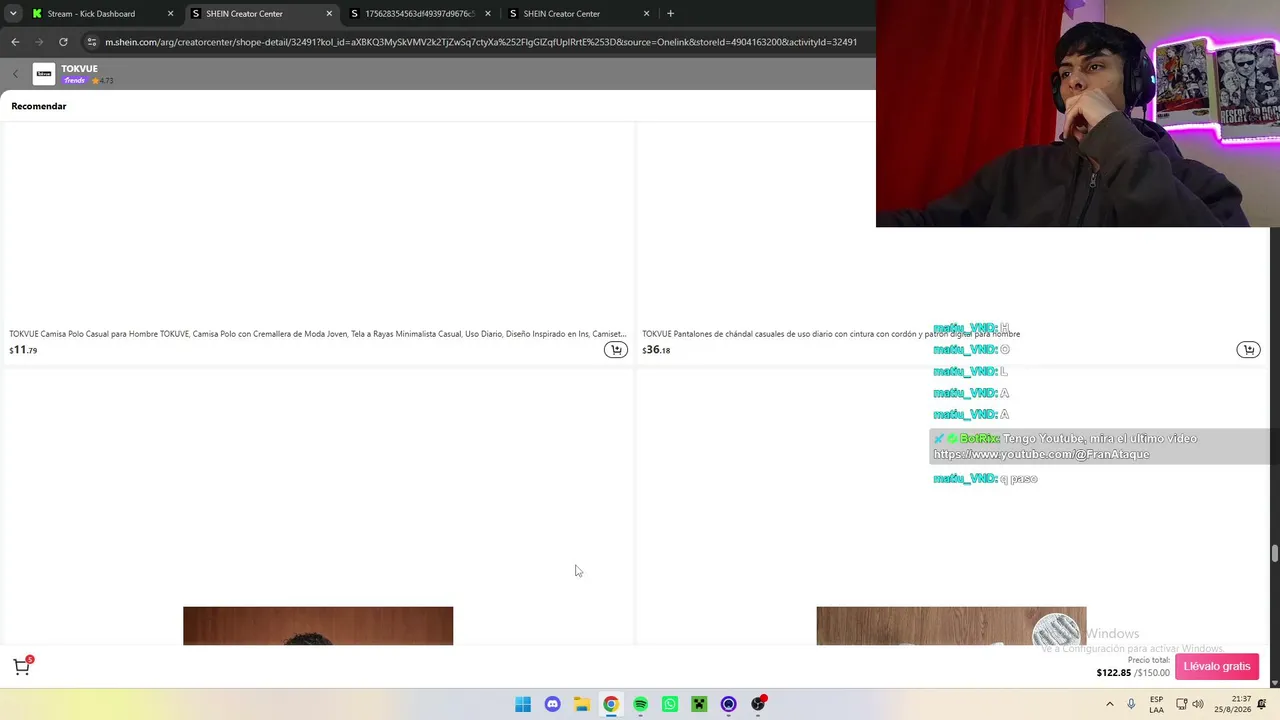Image resolution: width=1280 pixels, height=720 pixels.
Task: Open the TOKVUE store logo
Action: coord(44,74)
